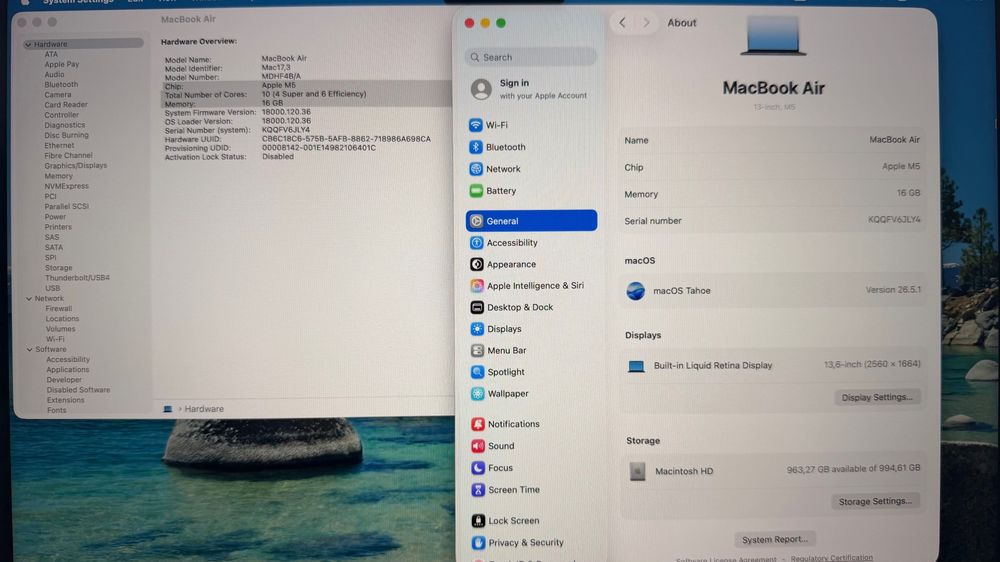1000x562 pixels.
Task: Select Apple Pay in System Information
Action: tap(62, 64)
